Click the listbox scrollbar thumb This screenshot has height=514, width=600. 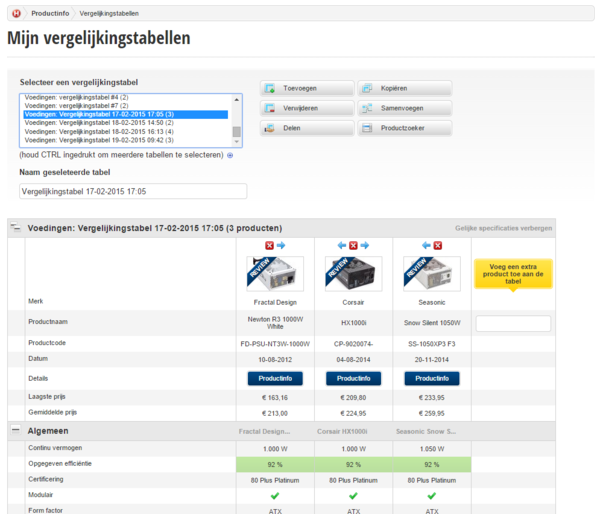[236, 131]
